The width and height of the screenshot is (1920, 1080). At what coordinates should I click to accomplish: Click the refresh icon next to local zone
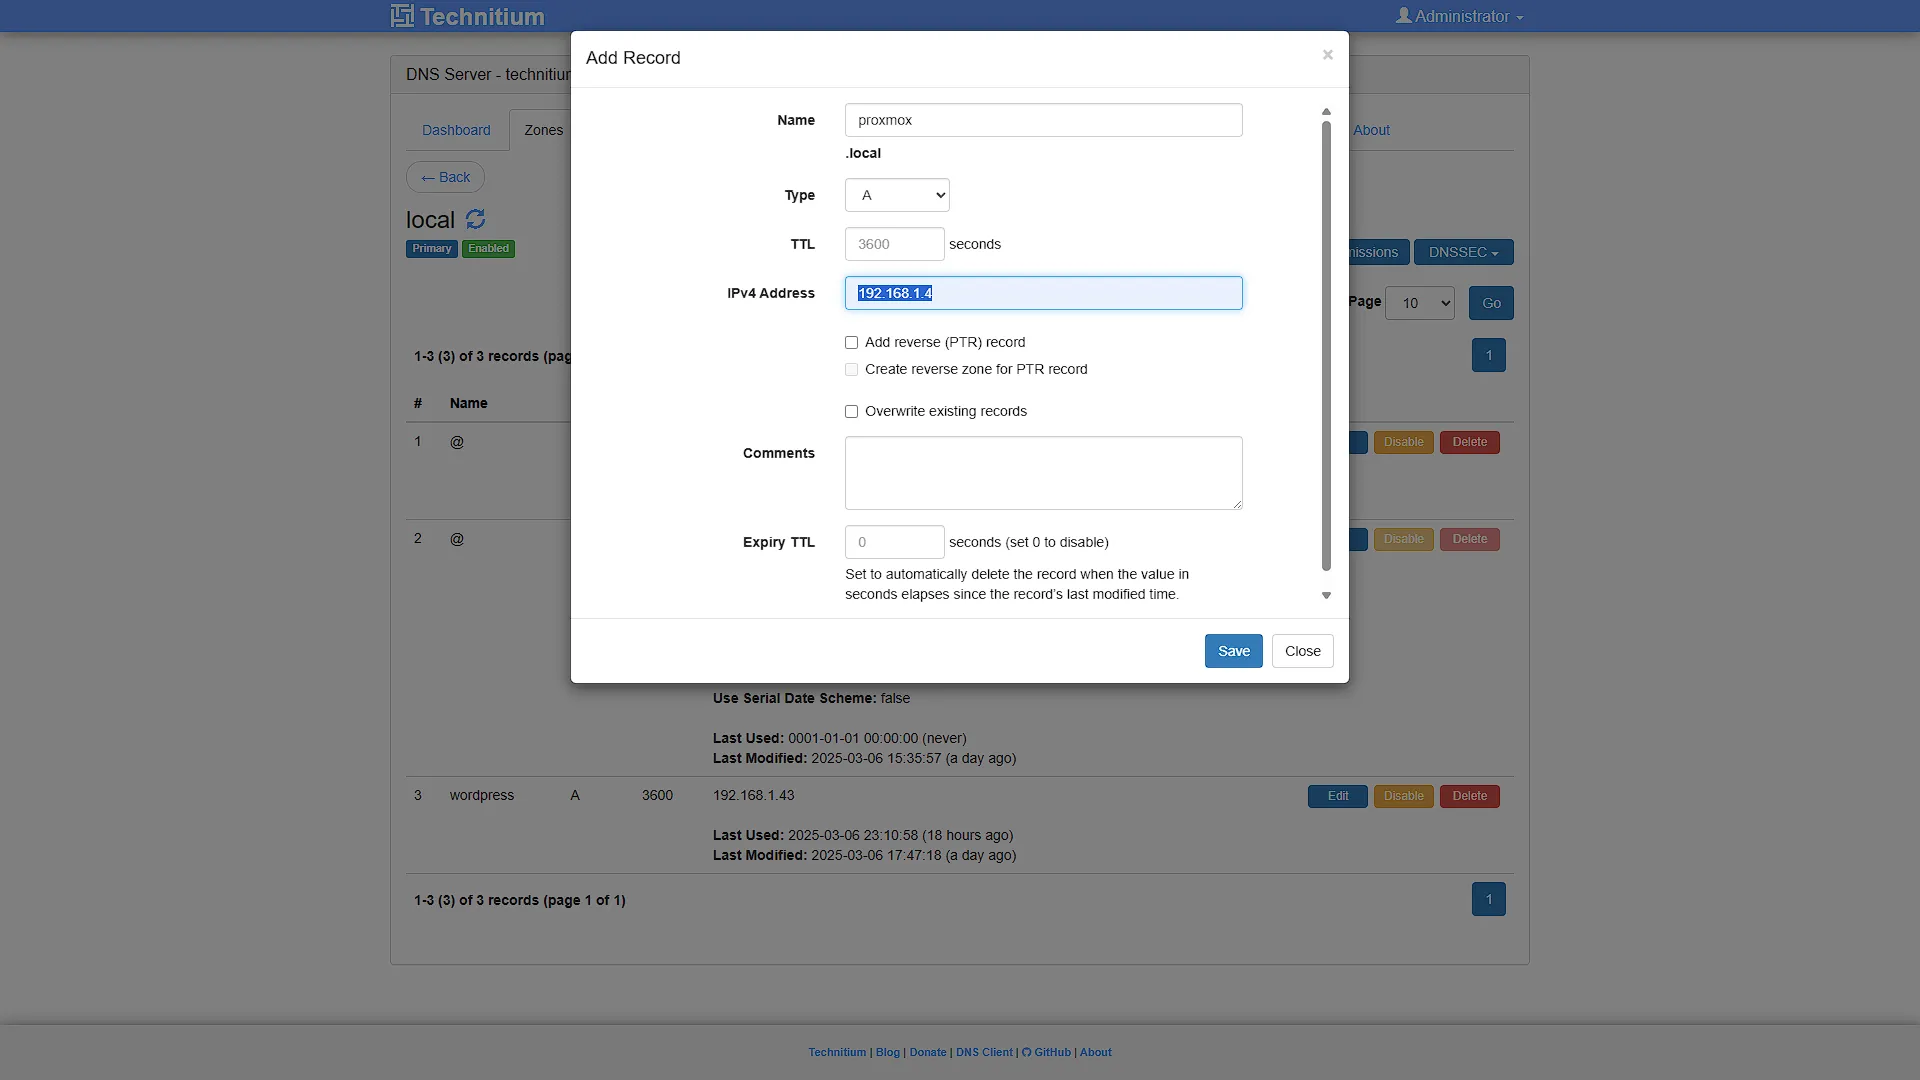[475, 219]
